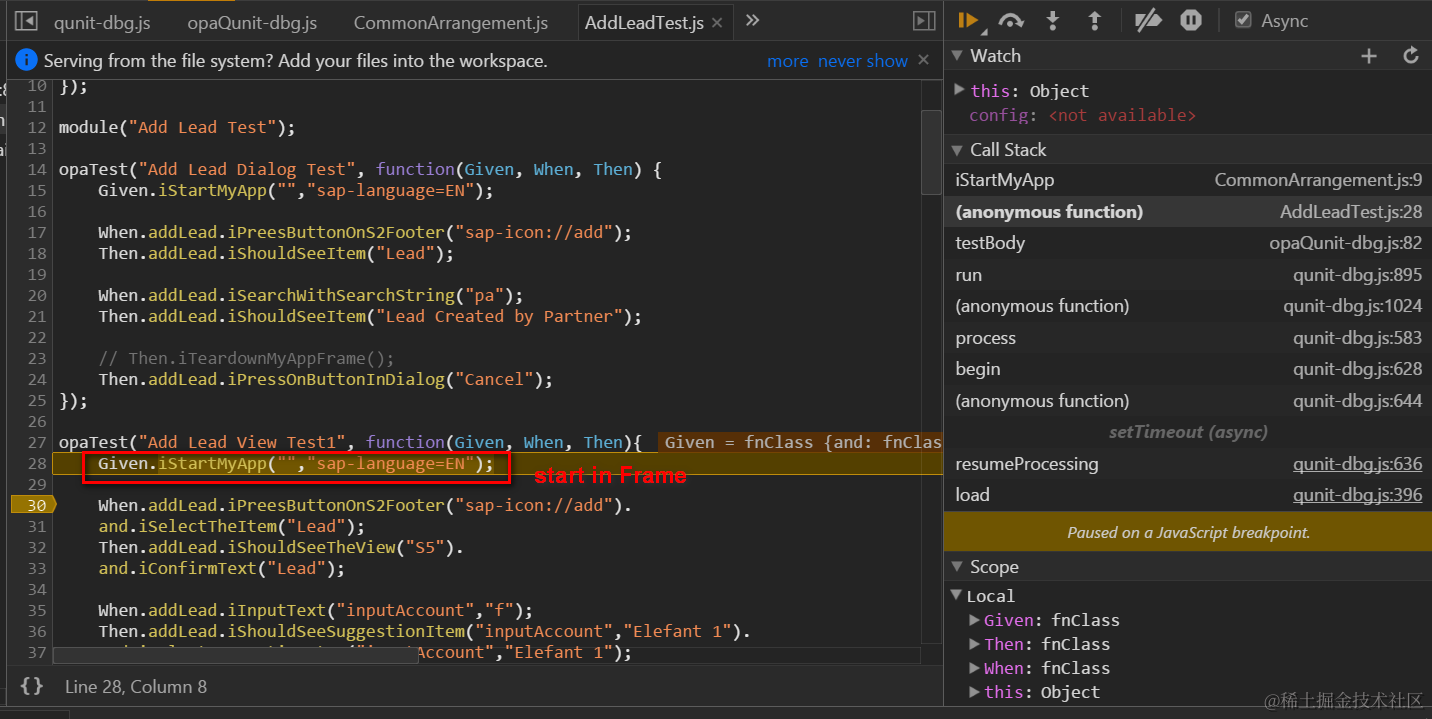1432x719 pixels.
Task: Click the 'Line 28, Column 8' status text
Action: [136, 687]
